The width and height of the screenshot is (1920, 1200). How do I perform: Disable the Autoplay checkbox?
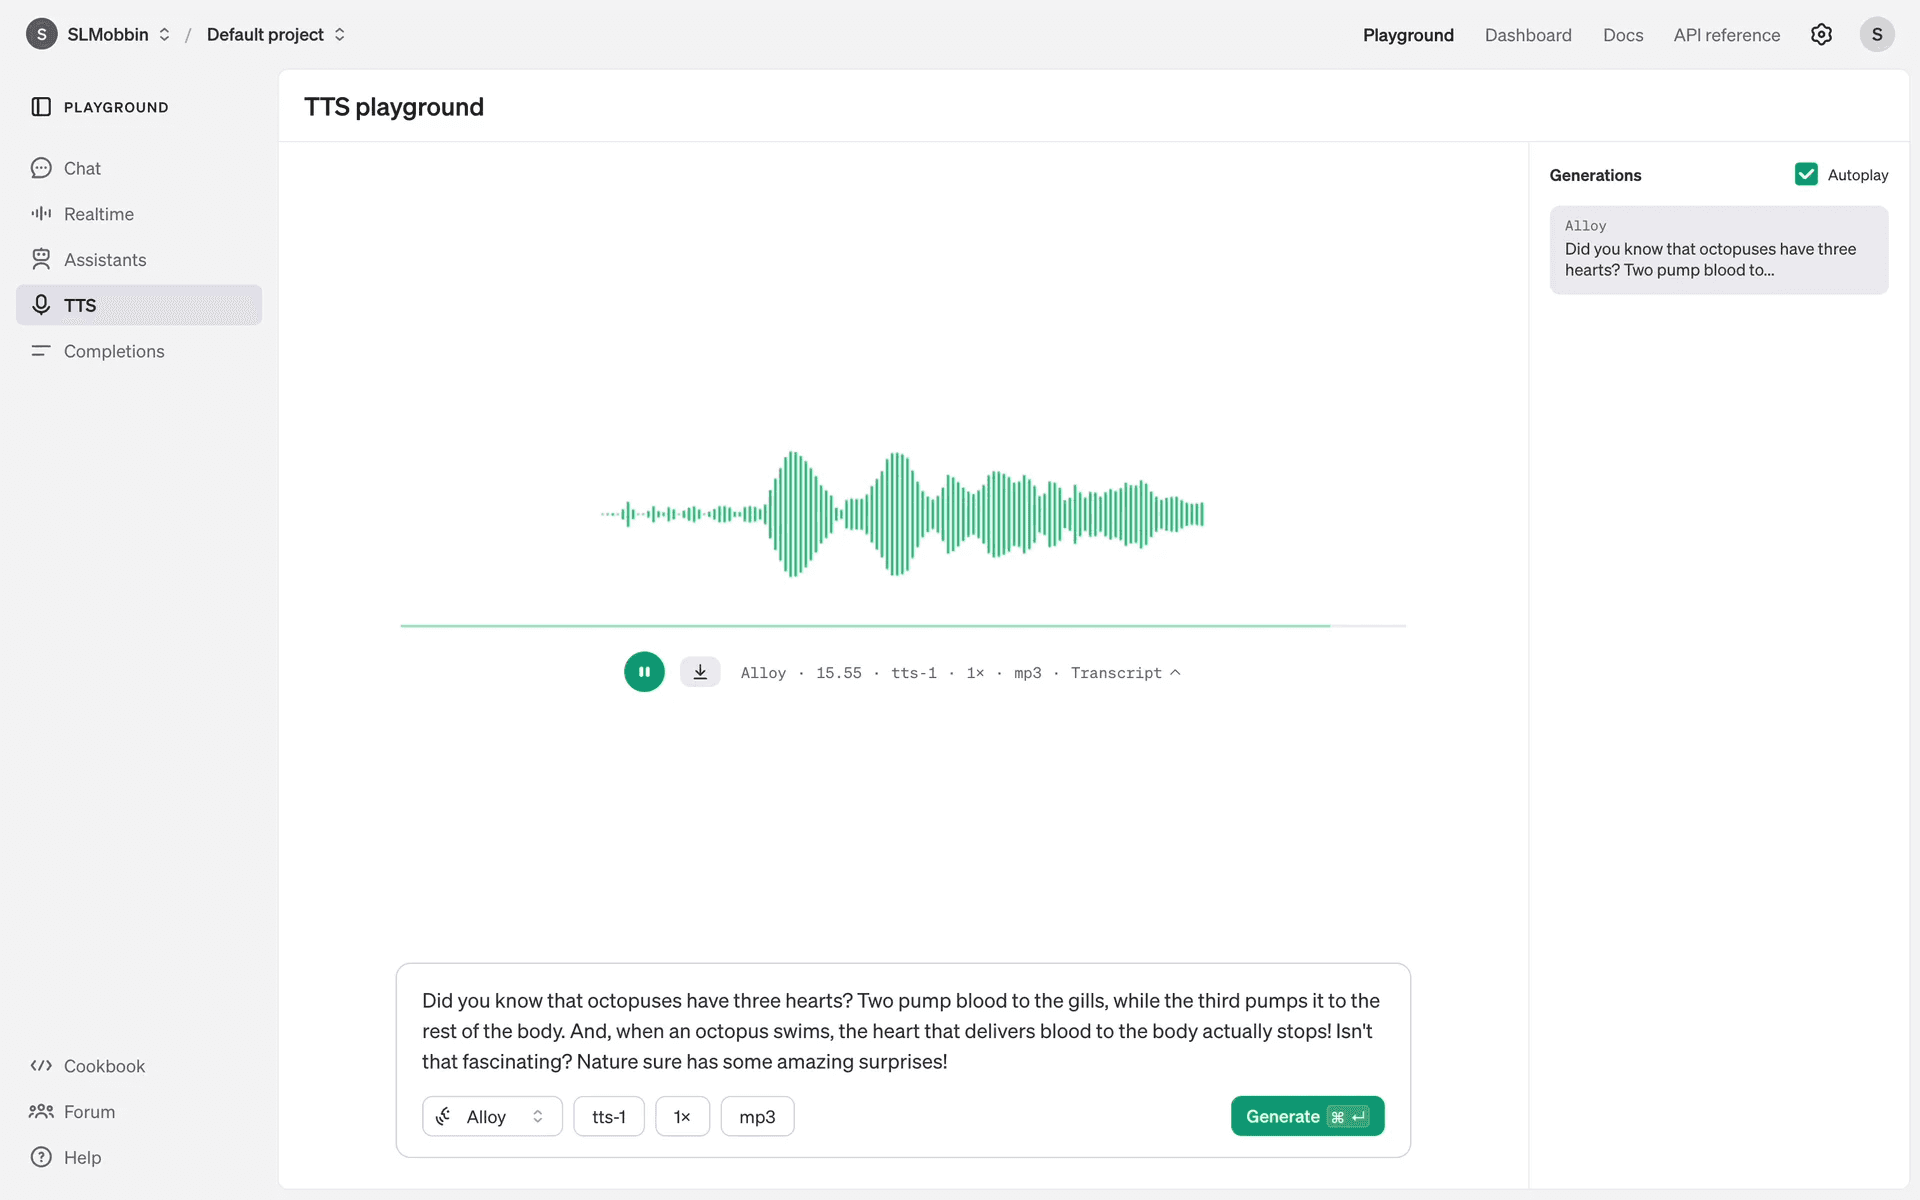point(1806,175)
